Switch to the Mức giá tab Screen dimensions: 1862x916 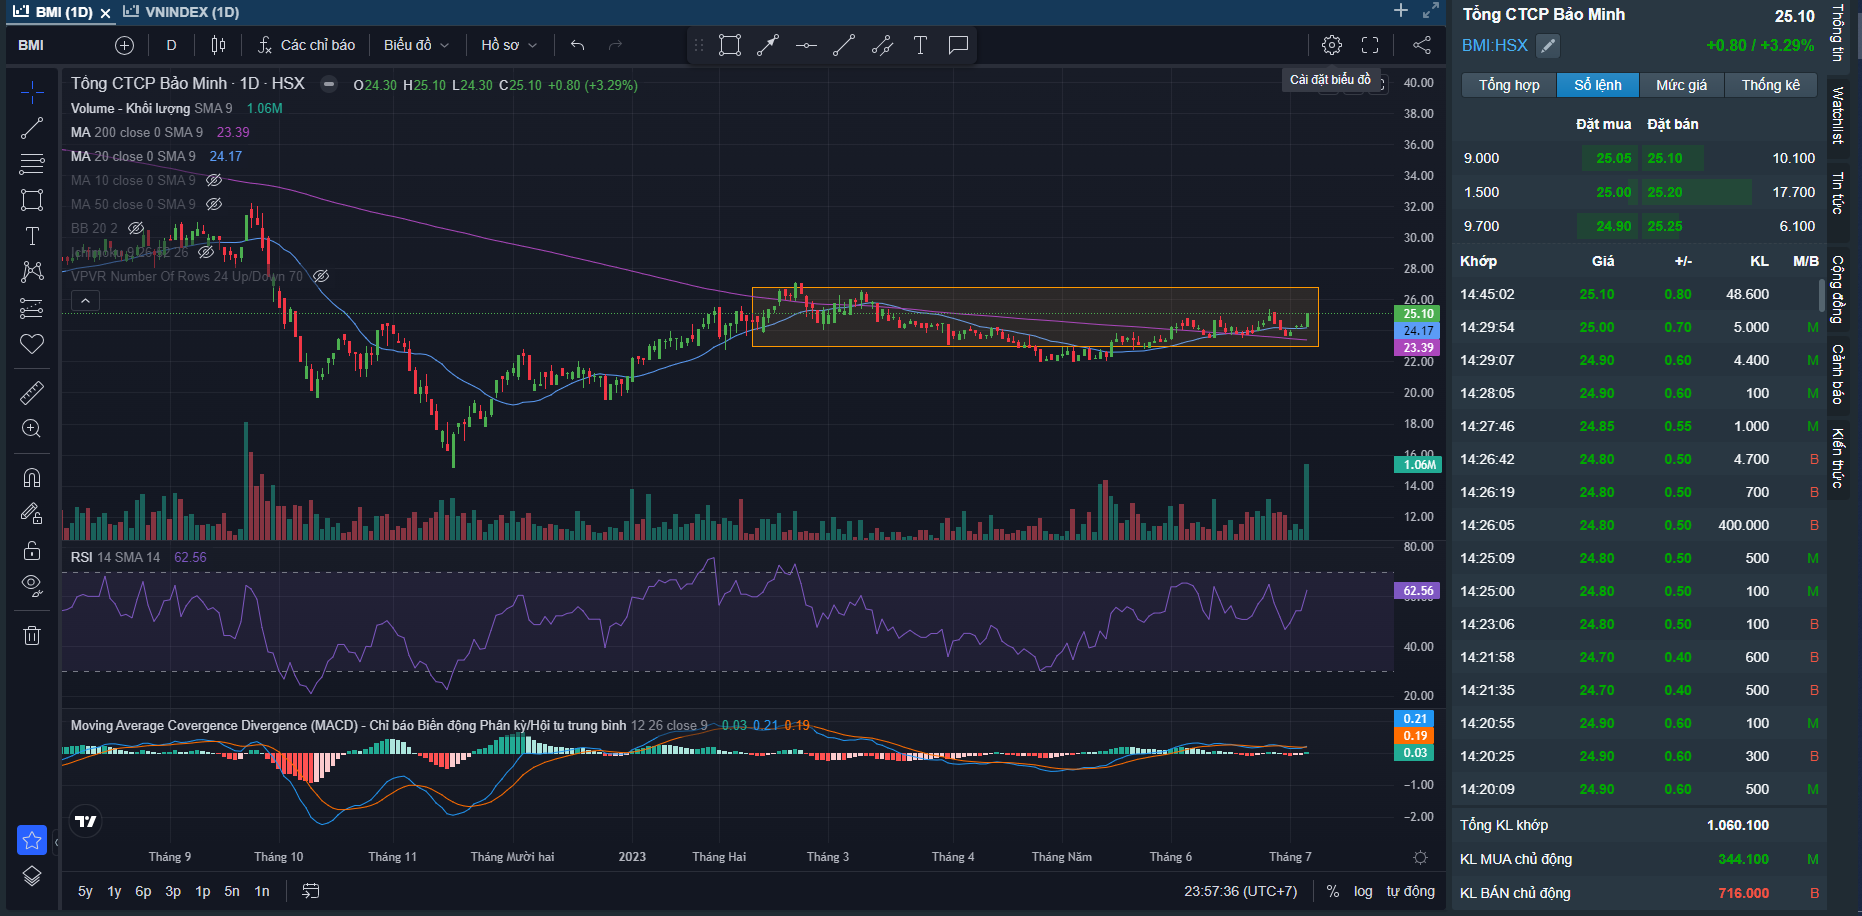(1681, 85)
